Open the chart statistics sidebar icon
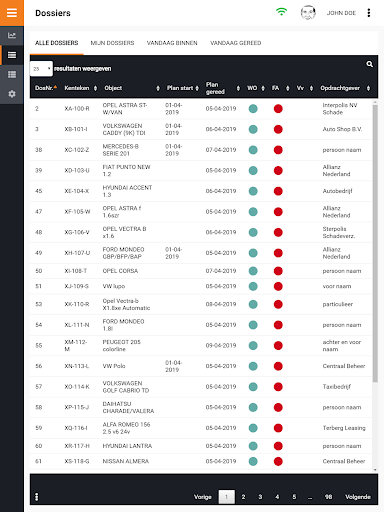 click(12, 35)
